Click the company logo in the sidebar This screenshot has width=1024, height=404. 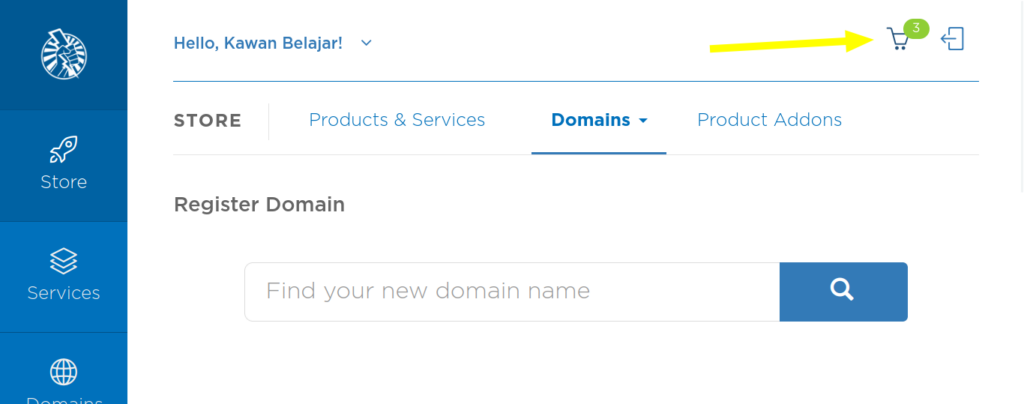64,54
